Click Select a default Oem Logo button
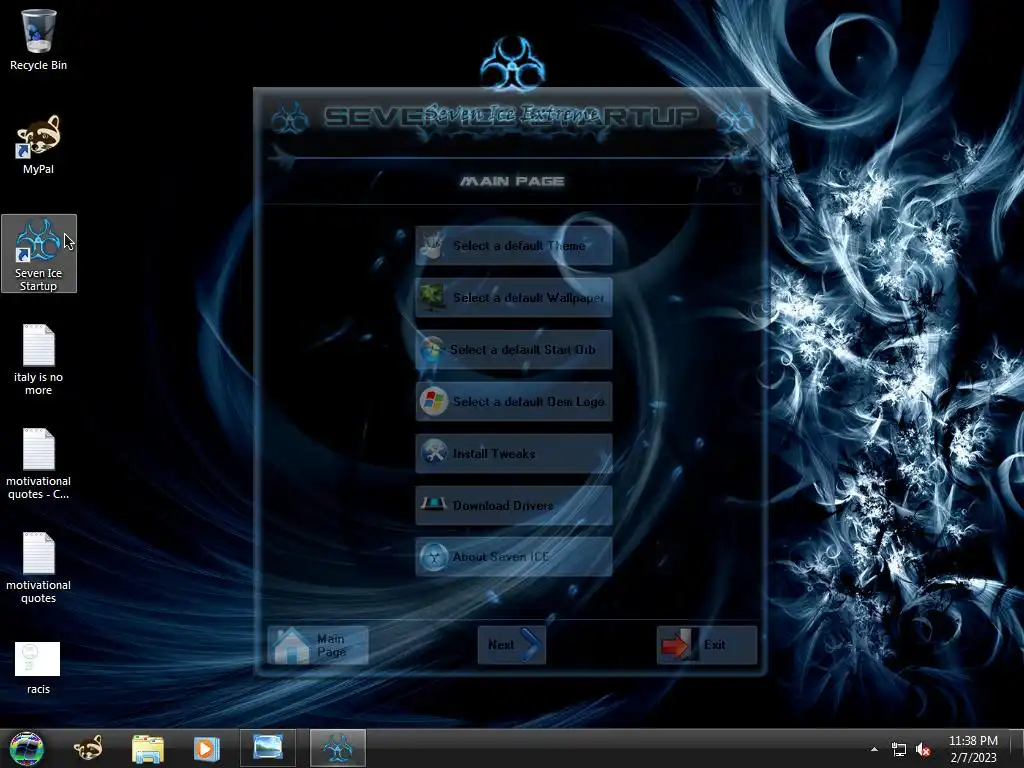Viewport: 1024px width, 768px height. (513, 402)
